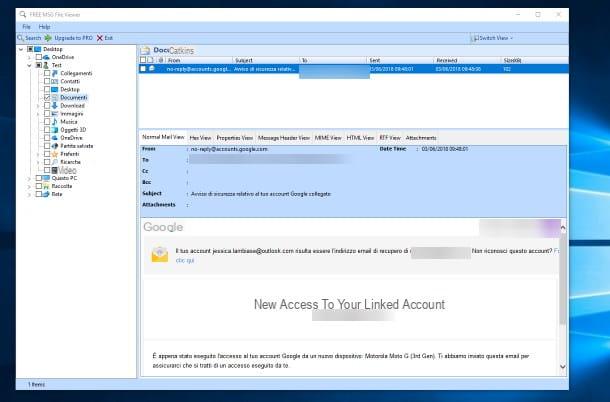This screenshot has height=402, width=610.
Task: Click the Search magnifier icon in the toolbar
Action: [20, 38]
